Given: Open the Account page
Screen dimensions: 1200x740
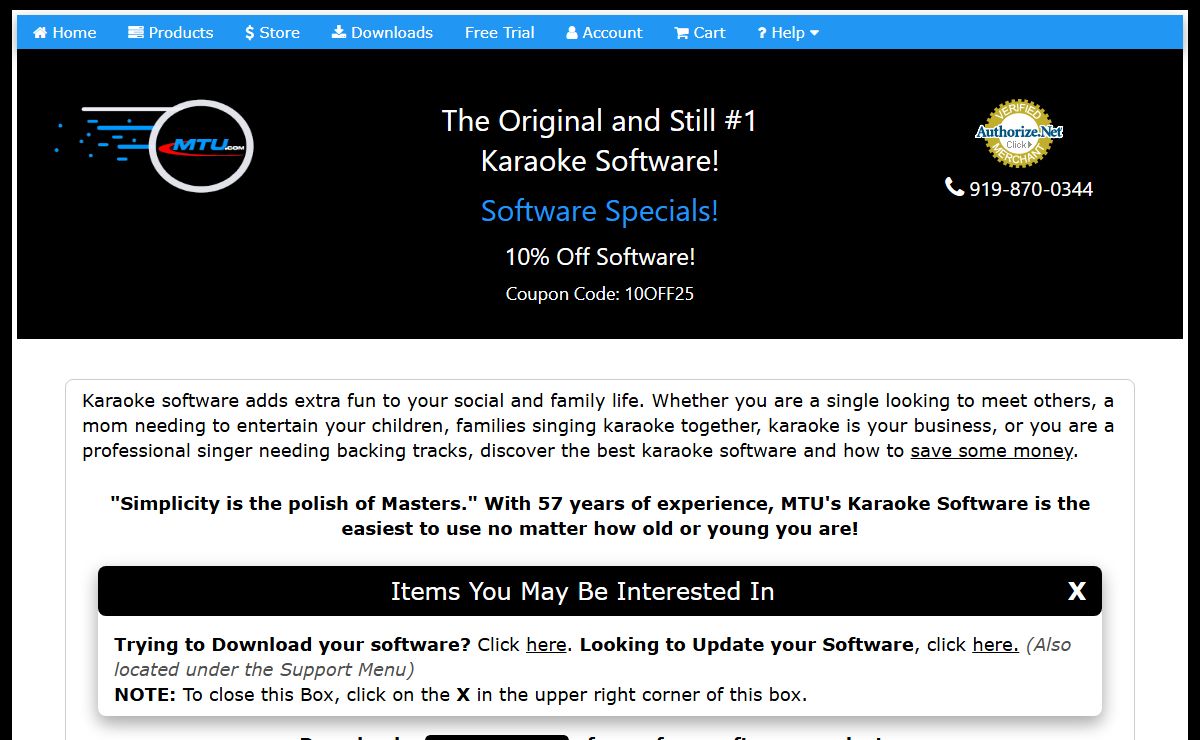Looking at the screenshot, I should coord(604,32).
